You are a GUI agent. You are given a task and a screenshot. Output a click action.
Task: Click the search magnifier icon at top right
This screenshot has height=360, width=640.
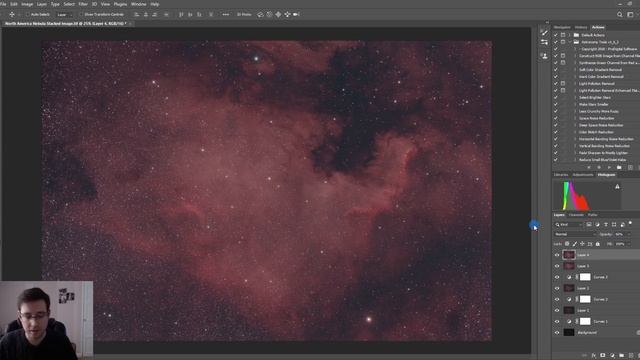coord(620,14)
